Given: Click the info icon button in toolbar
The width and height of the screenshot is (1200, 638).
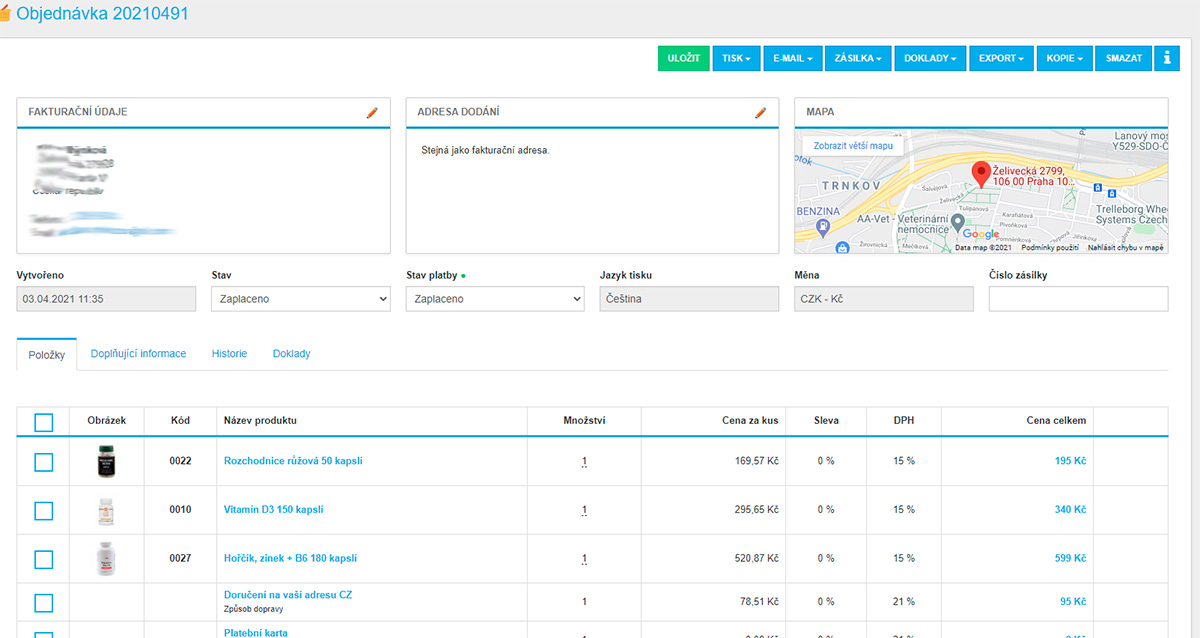Looking at the screenshot, I should (1166, 58).
